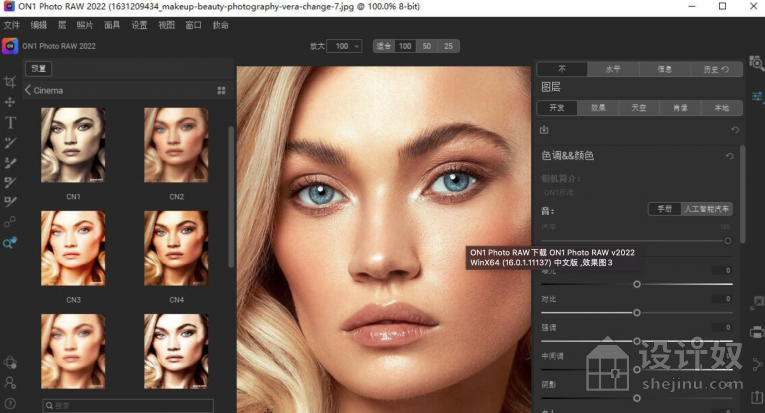
Task: Apply the CN3 cinema preset thumbnail
Action: 73,248
